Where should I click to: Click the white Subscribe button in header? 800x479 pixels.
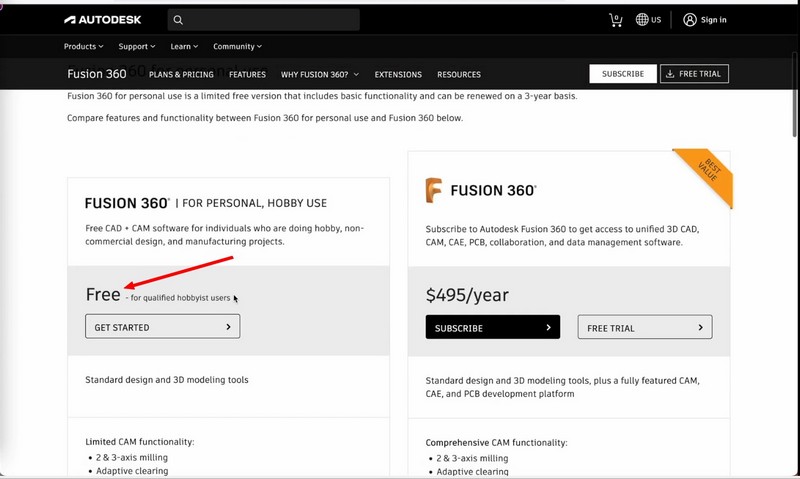click(622, 74)
